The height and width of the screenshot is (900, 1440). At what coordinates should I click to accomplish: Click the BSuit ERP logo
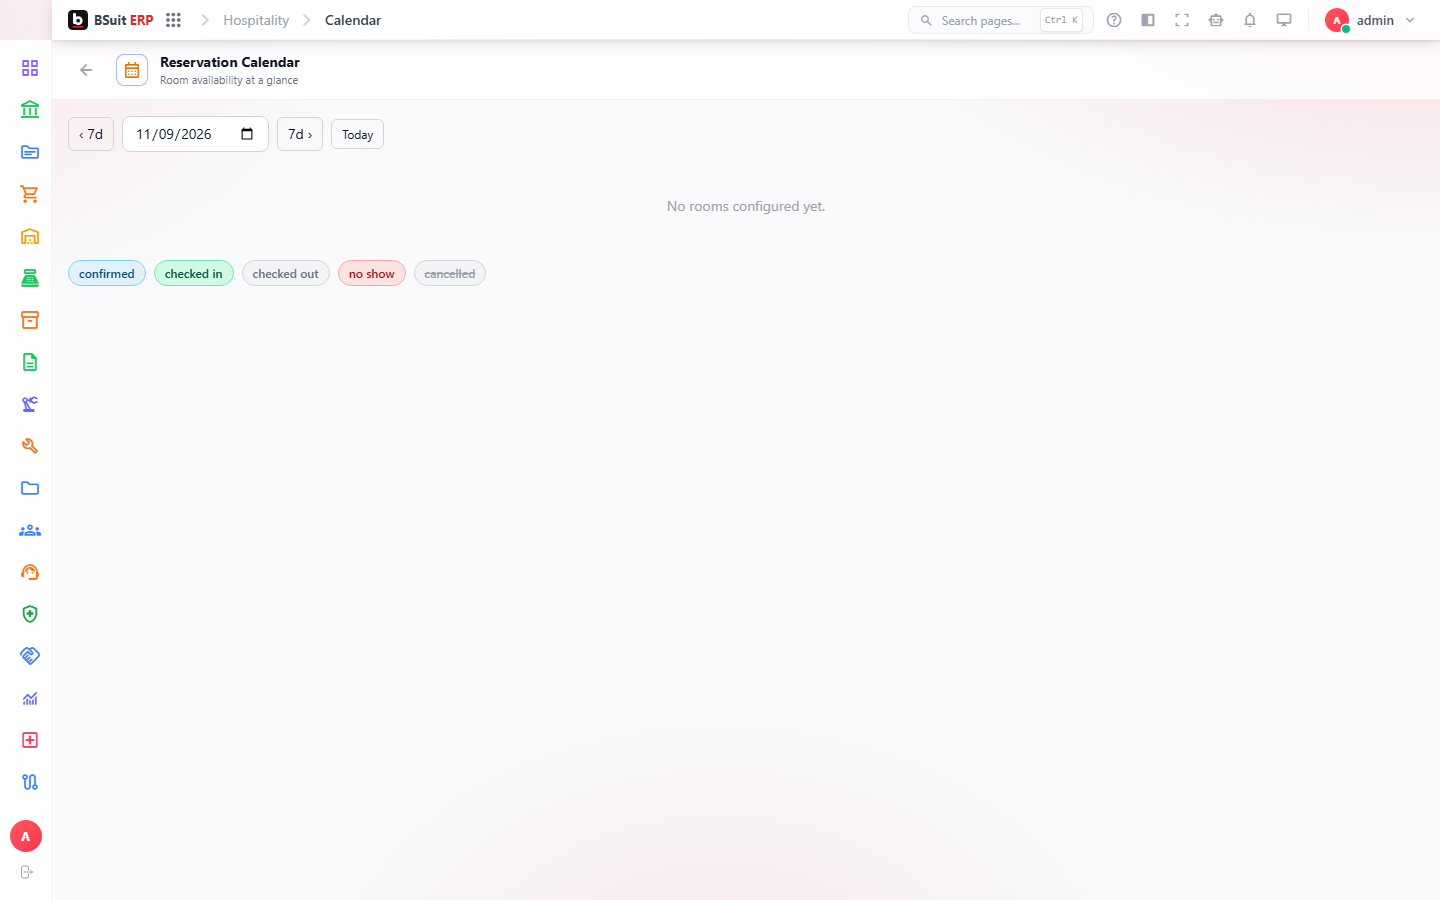[111, 20]
